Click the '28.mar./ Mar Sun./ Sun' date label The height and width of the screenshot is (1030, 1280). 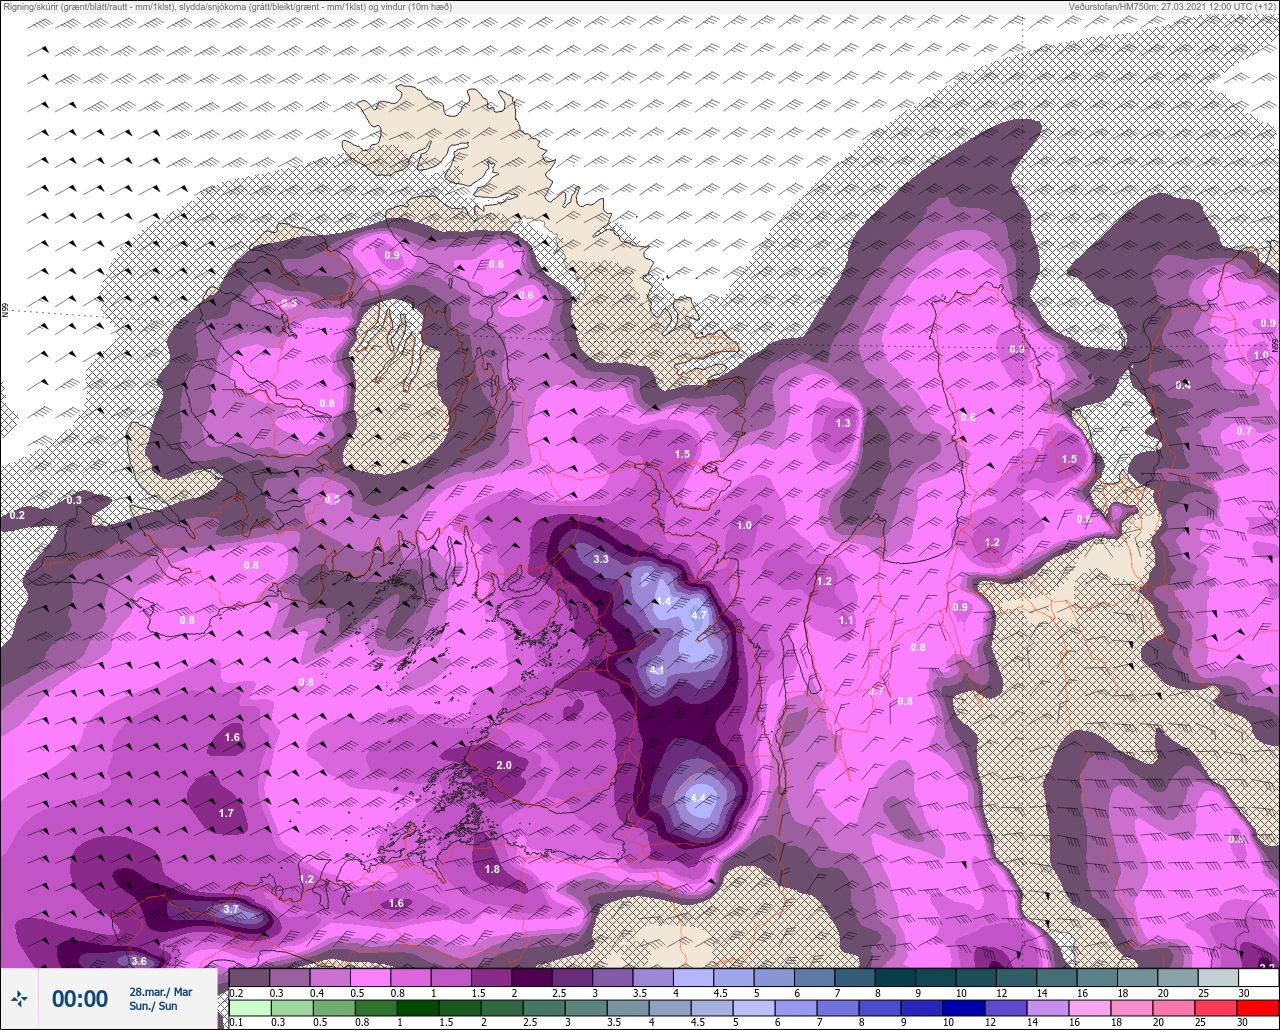pyautogui.click(x=160, y=998)
